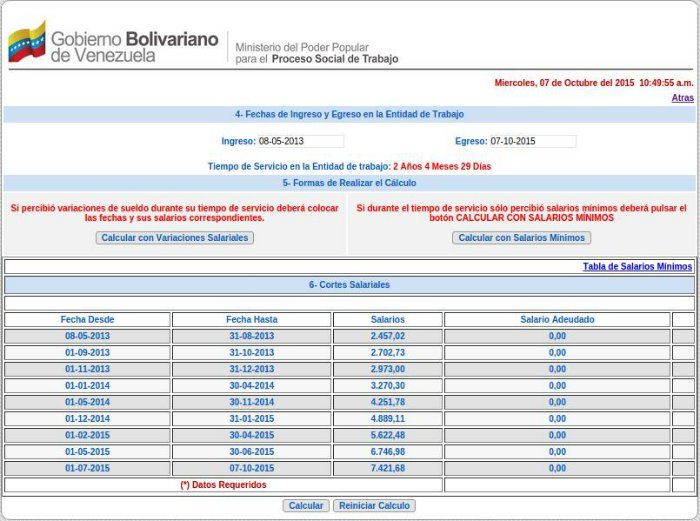Click Salario Adeudado 0,00 in 08-05-2013 row
Image resolution: width=700 pixels, height=521 pixels.
pyautogui.click(x=557, y=336)
